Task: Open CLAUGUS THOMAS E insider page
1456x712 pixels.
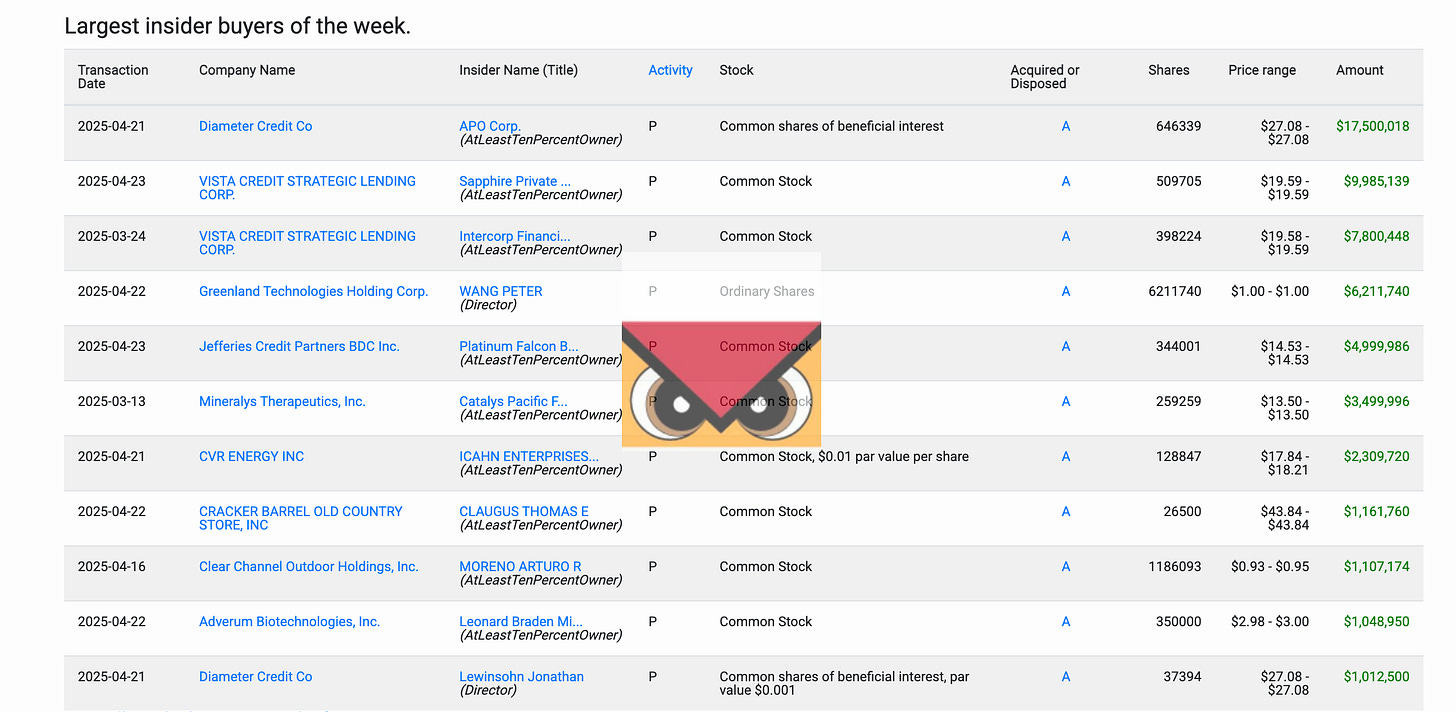Action: tap(524, 511)
